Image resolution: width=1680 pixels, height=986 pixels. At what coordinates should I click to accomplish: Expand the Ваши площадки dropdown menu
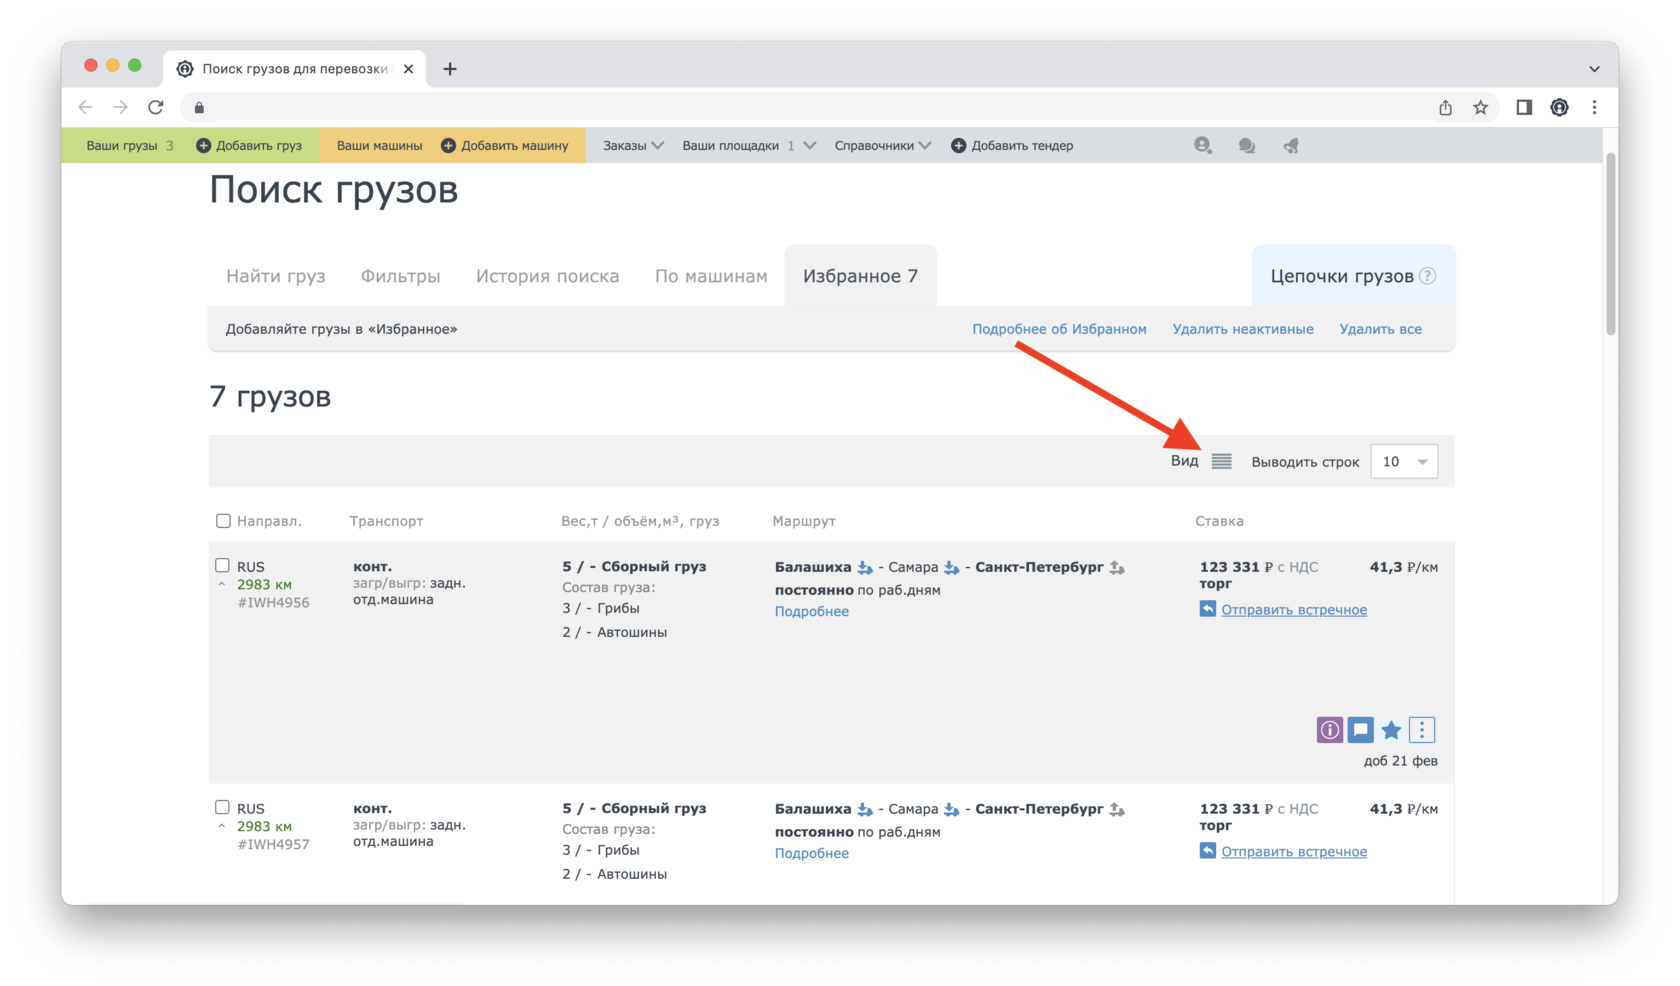[749, 146]
